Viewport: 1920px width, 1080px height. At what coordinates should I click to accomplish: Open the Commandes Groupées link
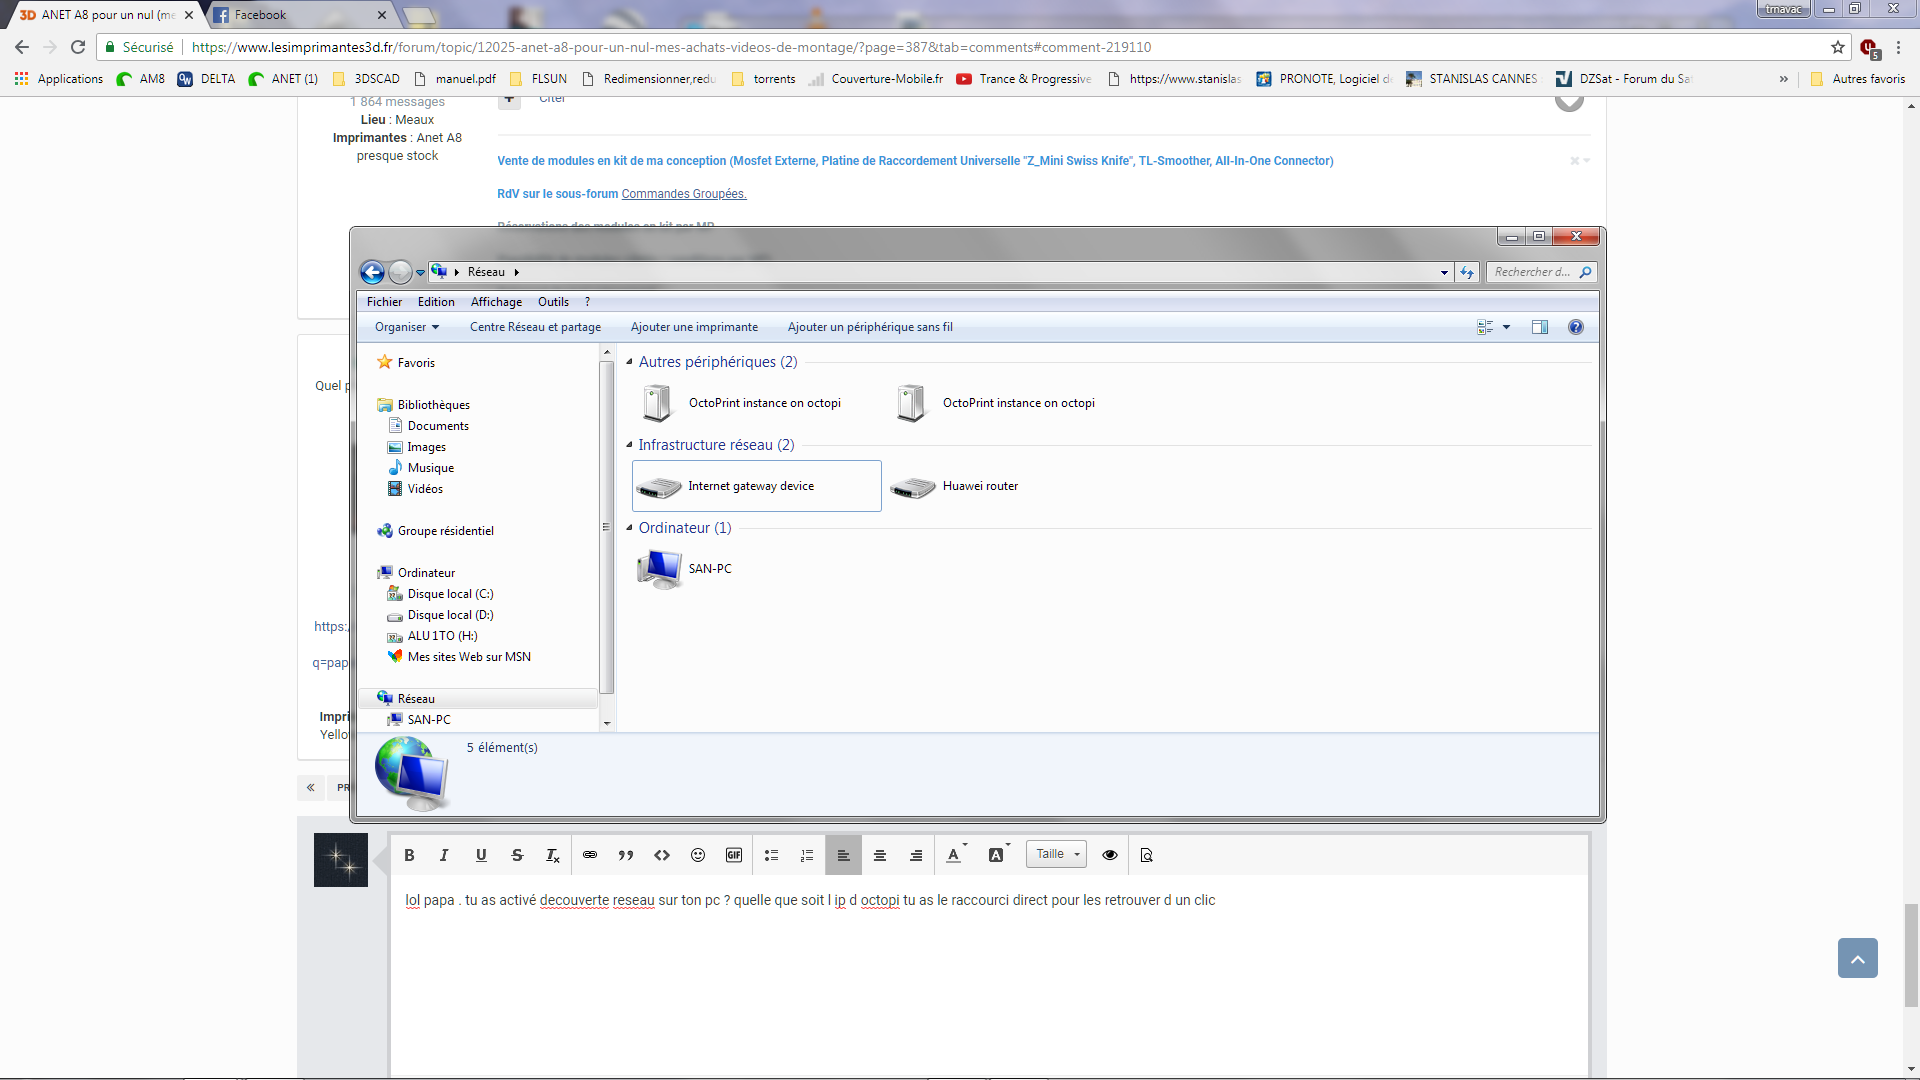tap(684, 194)
